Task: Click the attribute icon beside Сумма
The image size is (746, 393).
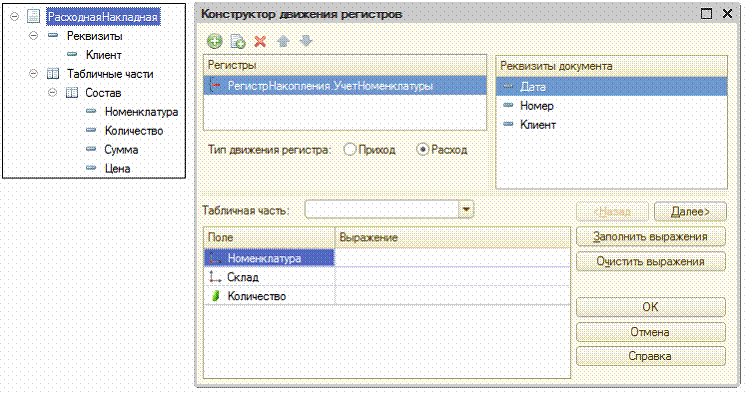Action: click(x=91, y=149)
